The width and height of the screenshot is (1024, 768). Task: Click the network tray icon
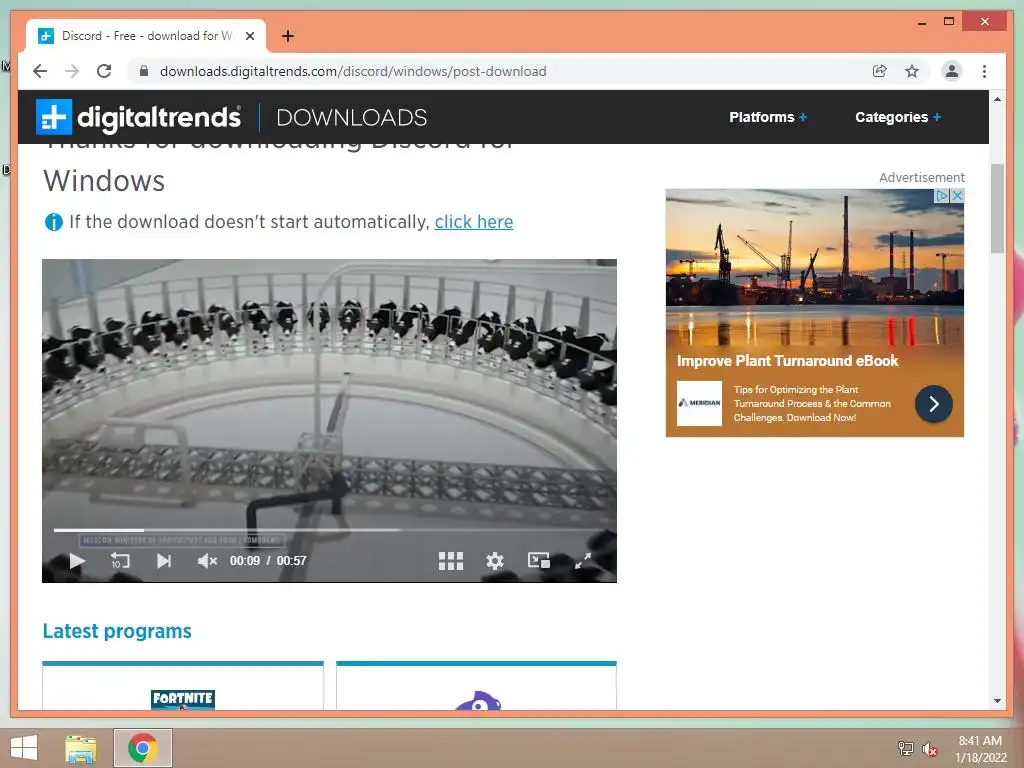click(x=905, y=748)
